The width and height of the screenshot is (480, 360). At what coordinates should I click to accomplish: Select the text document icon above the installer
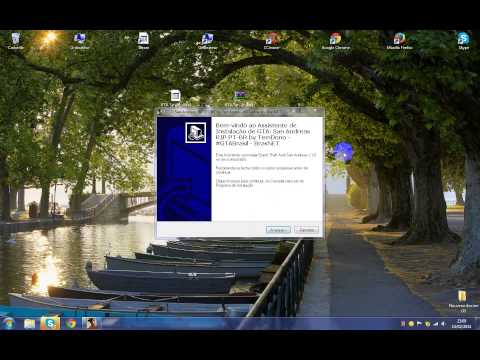click(x=175, y=98)
